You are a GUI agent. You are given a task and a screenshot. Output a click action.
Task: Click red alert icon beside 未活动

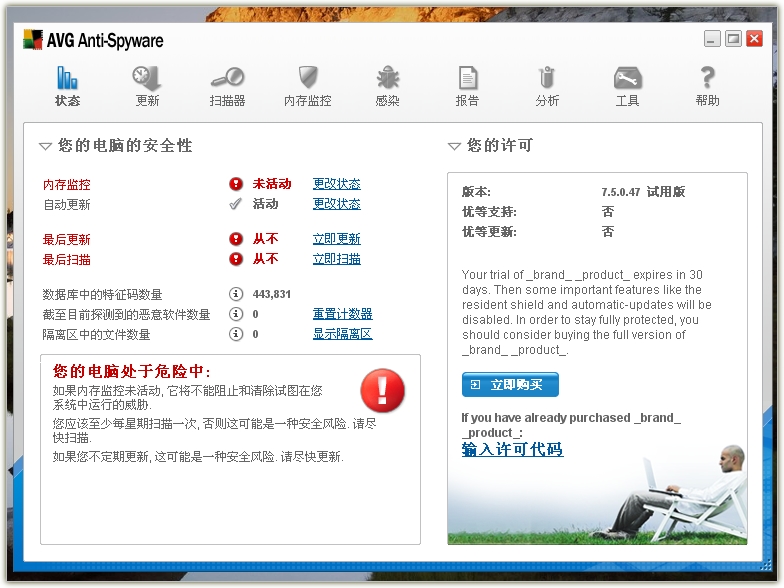coord(236,184)
